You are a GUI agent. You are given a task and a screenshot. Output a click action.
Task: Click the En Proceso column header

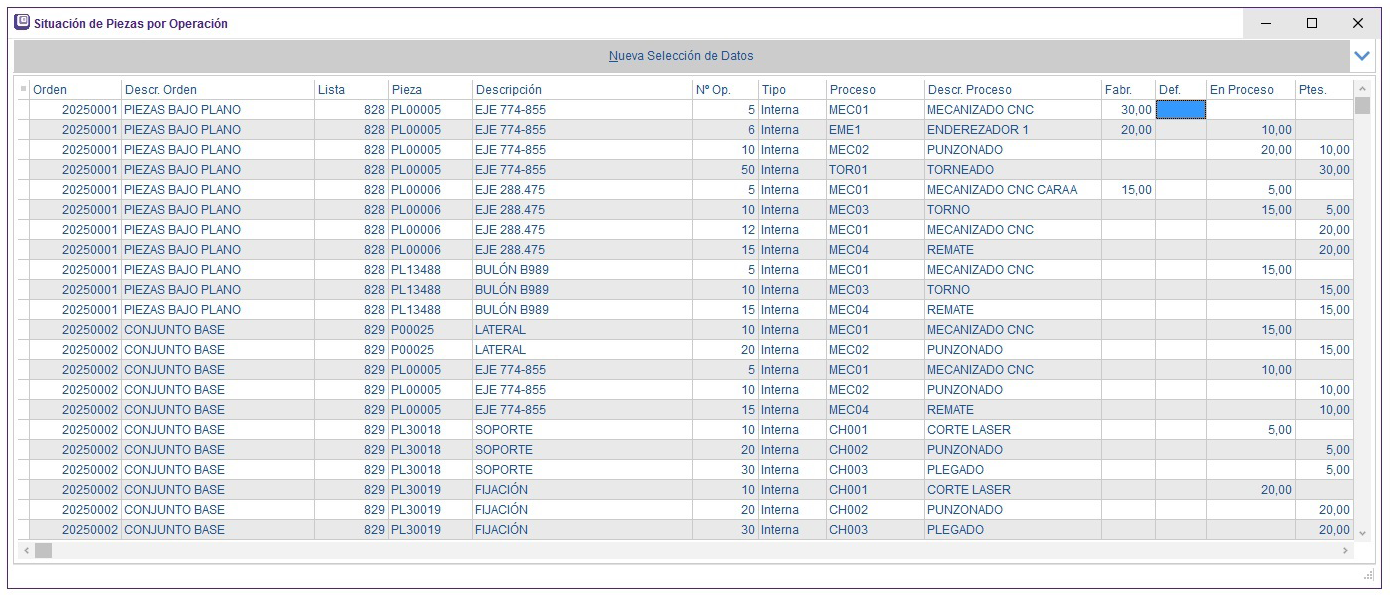(x=1250, y=89)
